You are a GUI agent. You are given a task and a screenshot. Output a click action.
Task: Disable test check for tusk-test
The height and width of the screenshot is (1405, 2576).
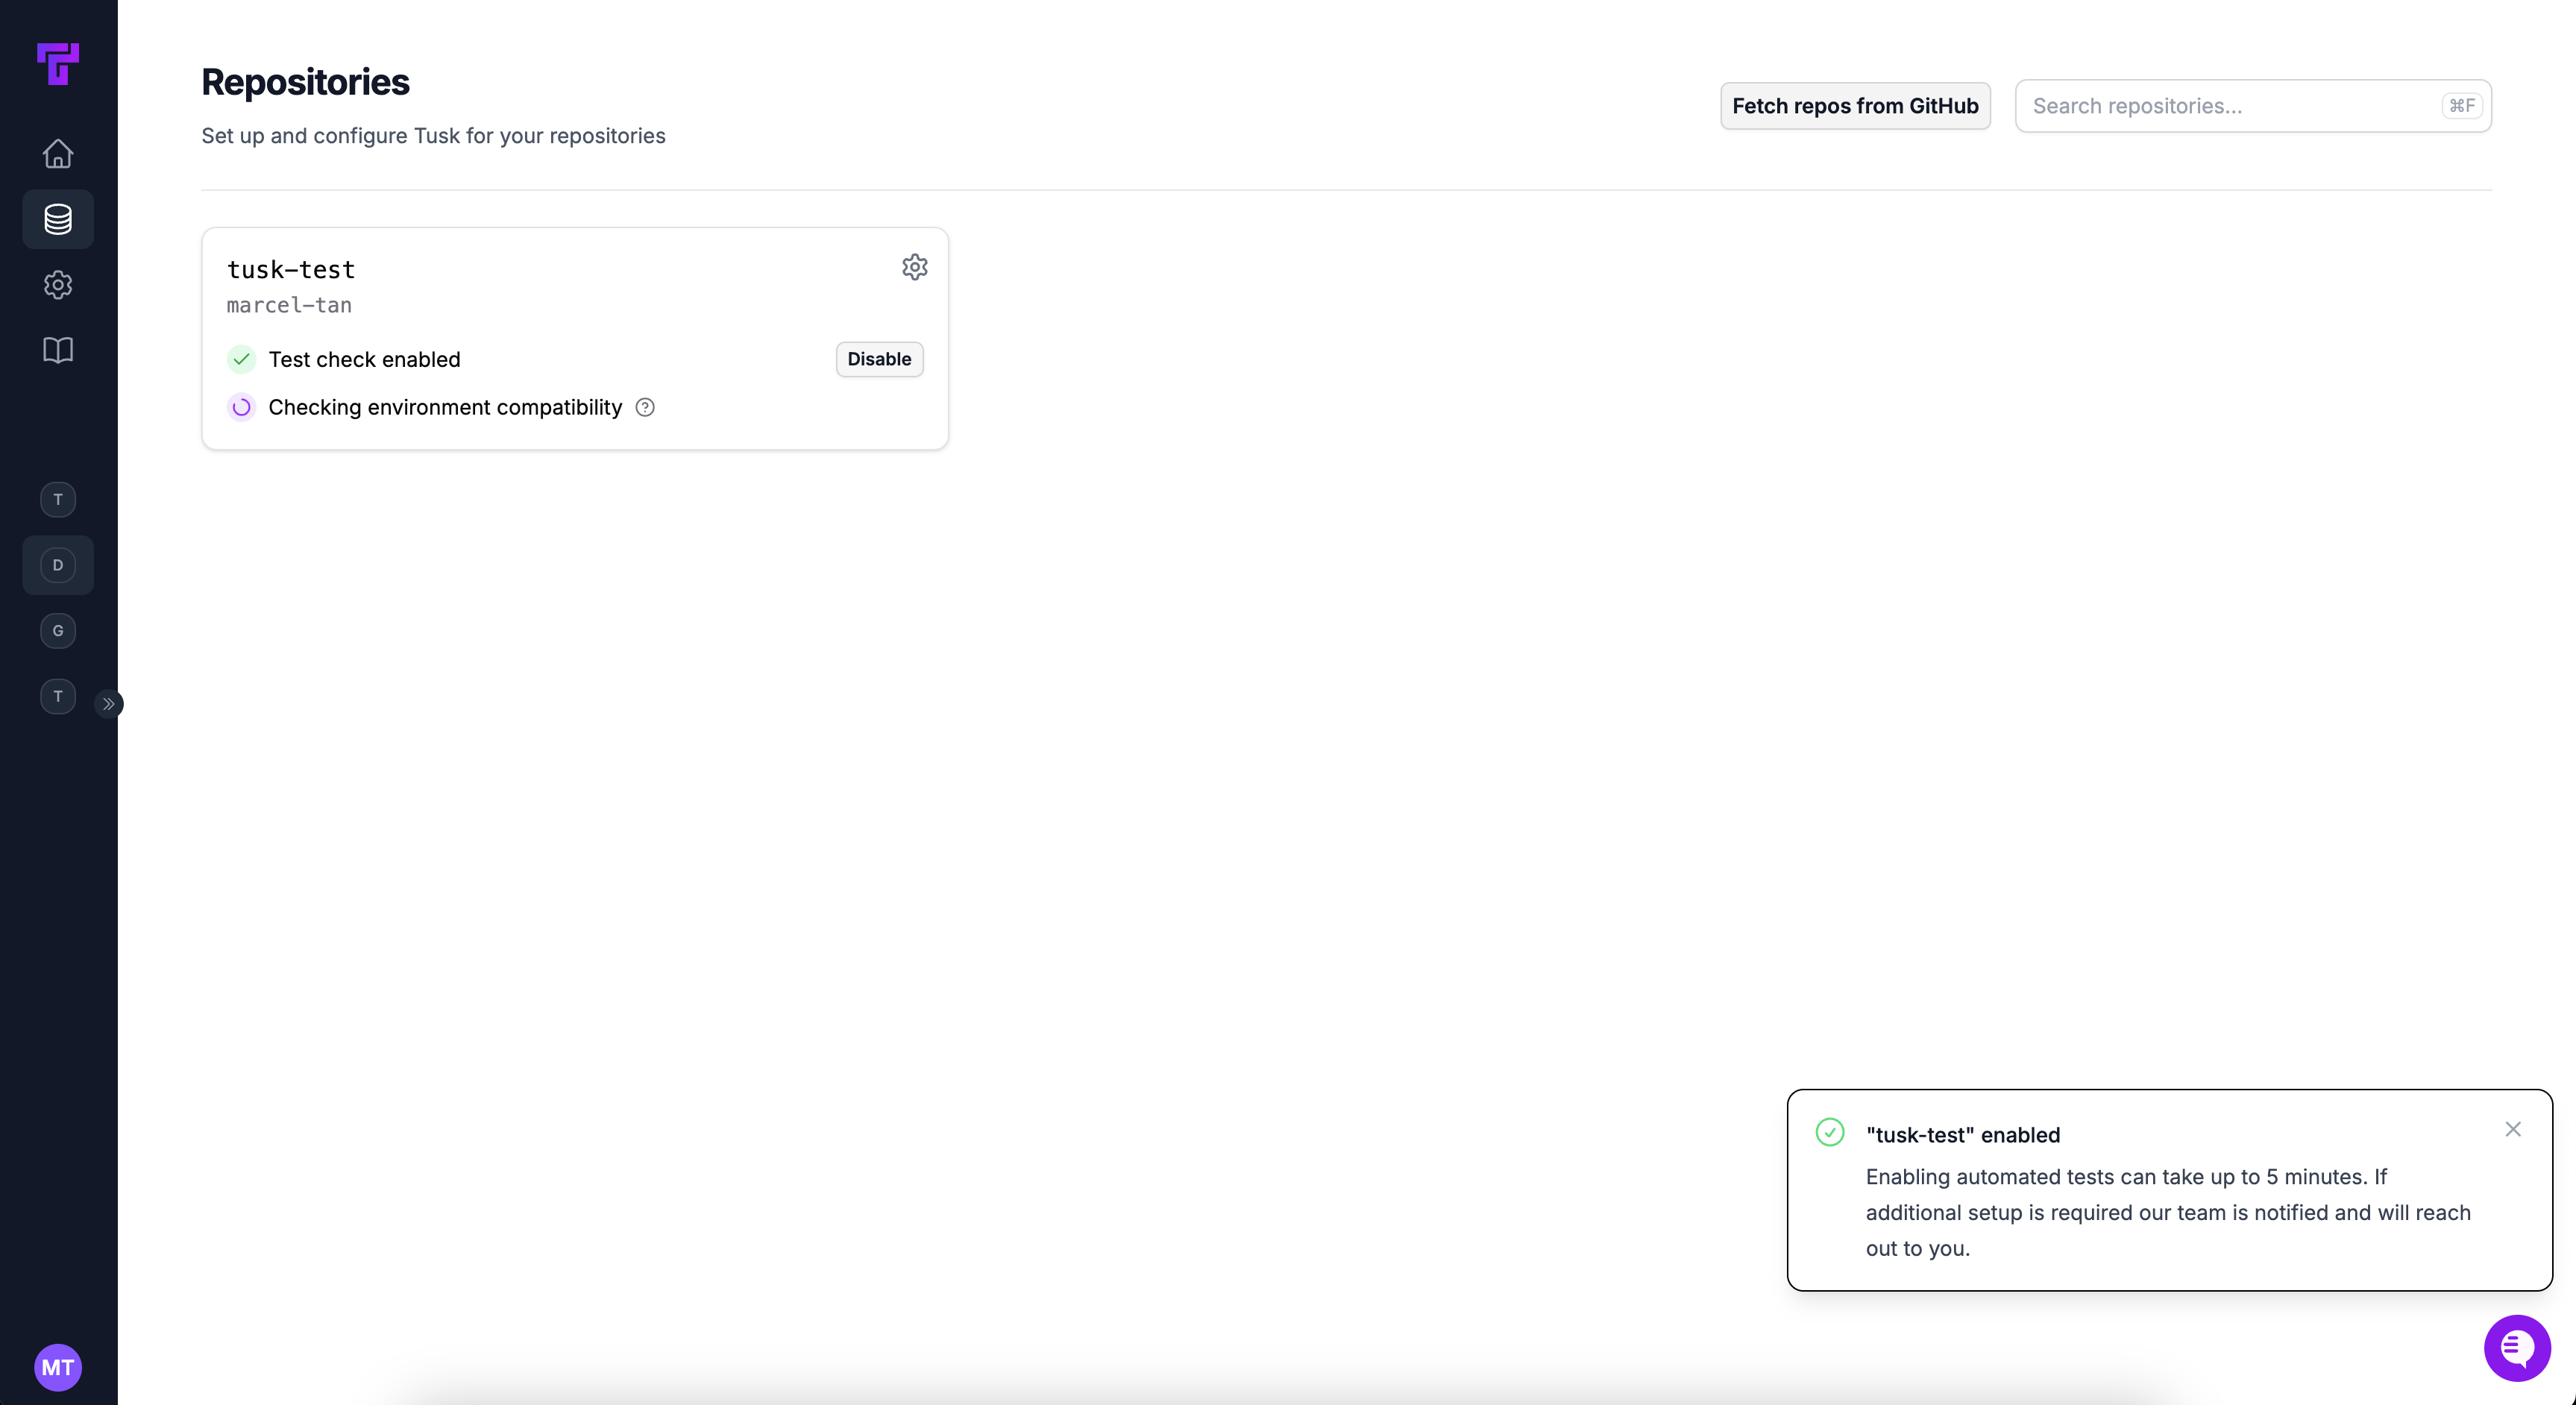[x=879, y=359]
